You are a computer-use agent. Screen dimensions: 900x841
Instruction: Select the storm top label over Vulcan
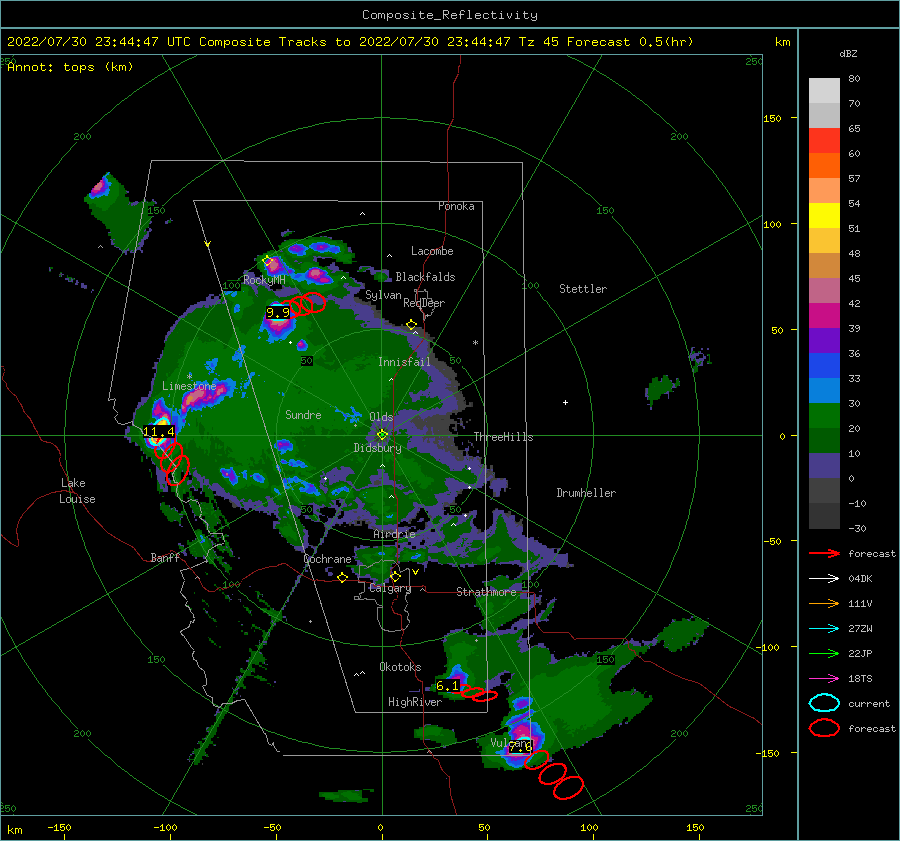pos(521,747)
